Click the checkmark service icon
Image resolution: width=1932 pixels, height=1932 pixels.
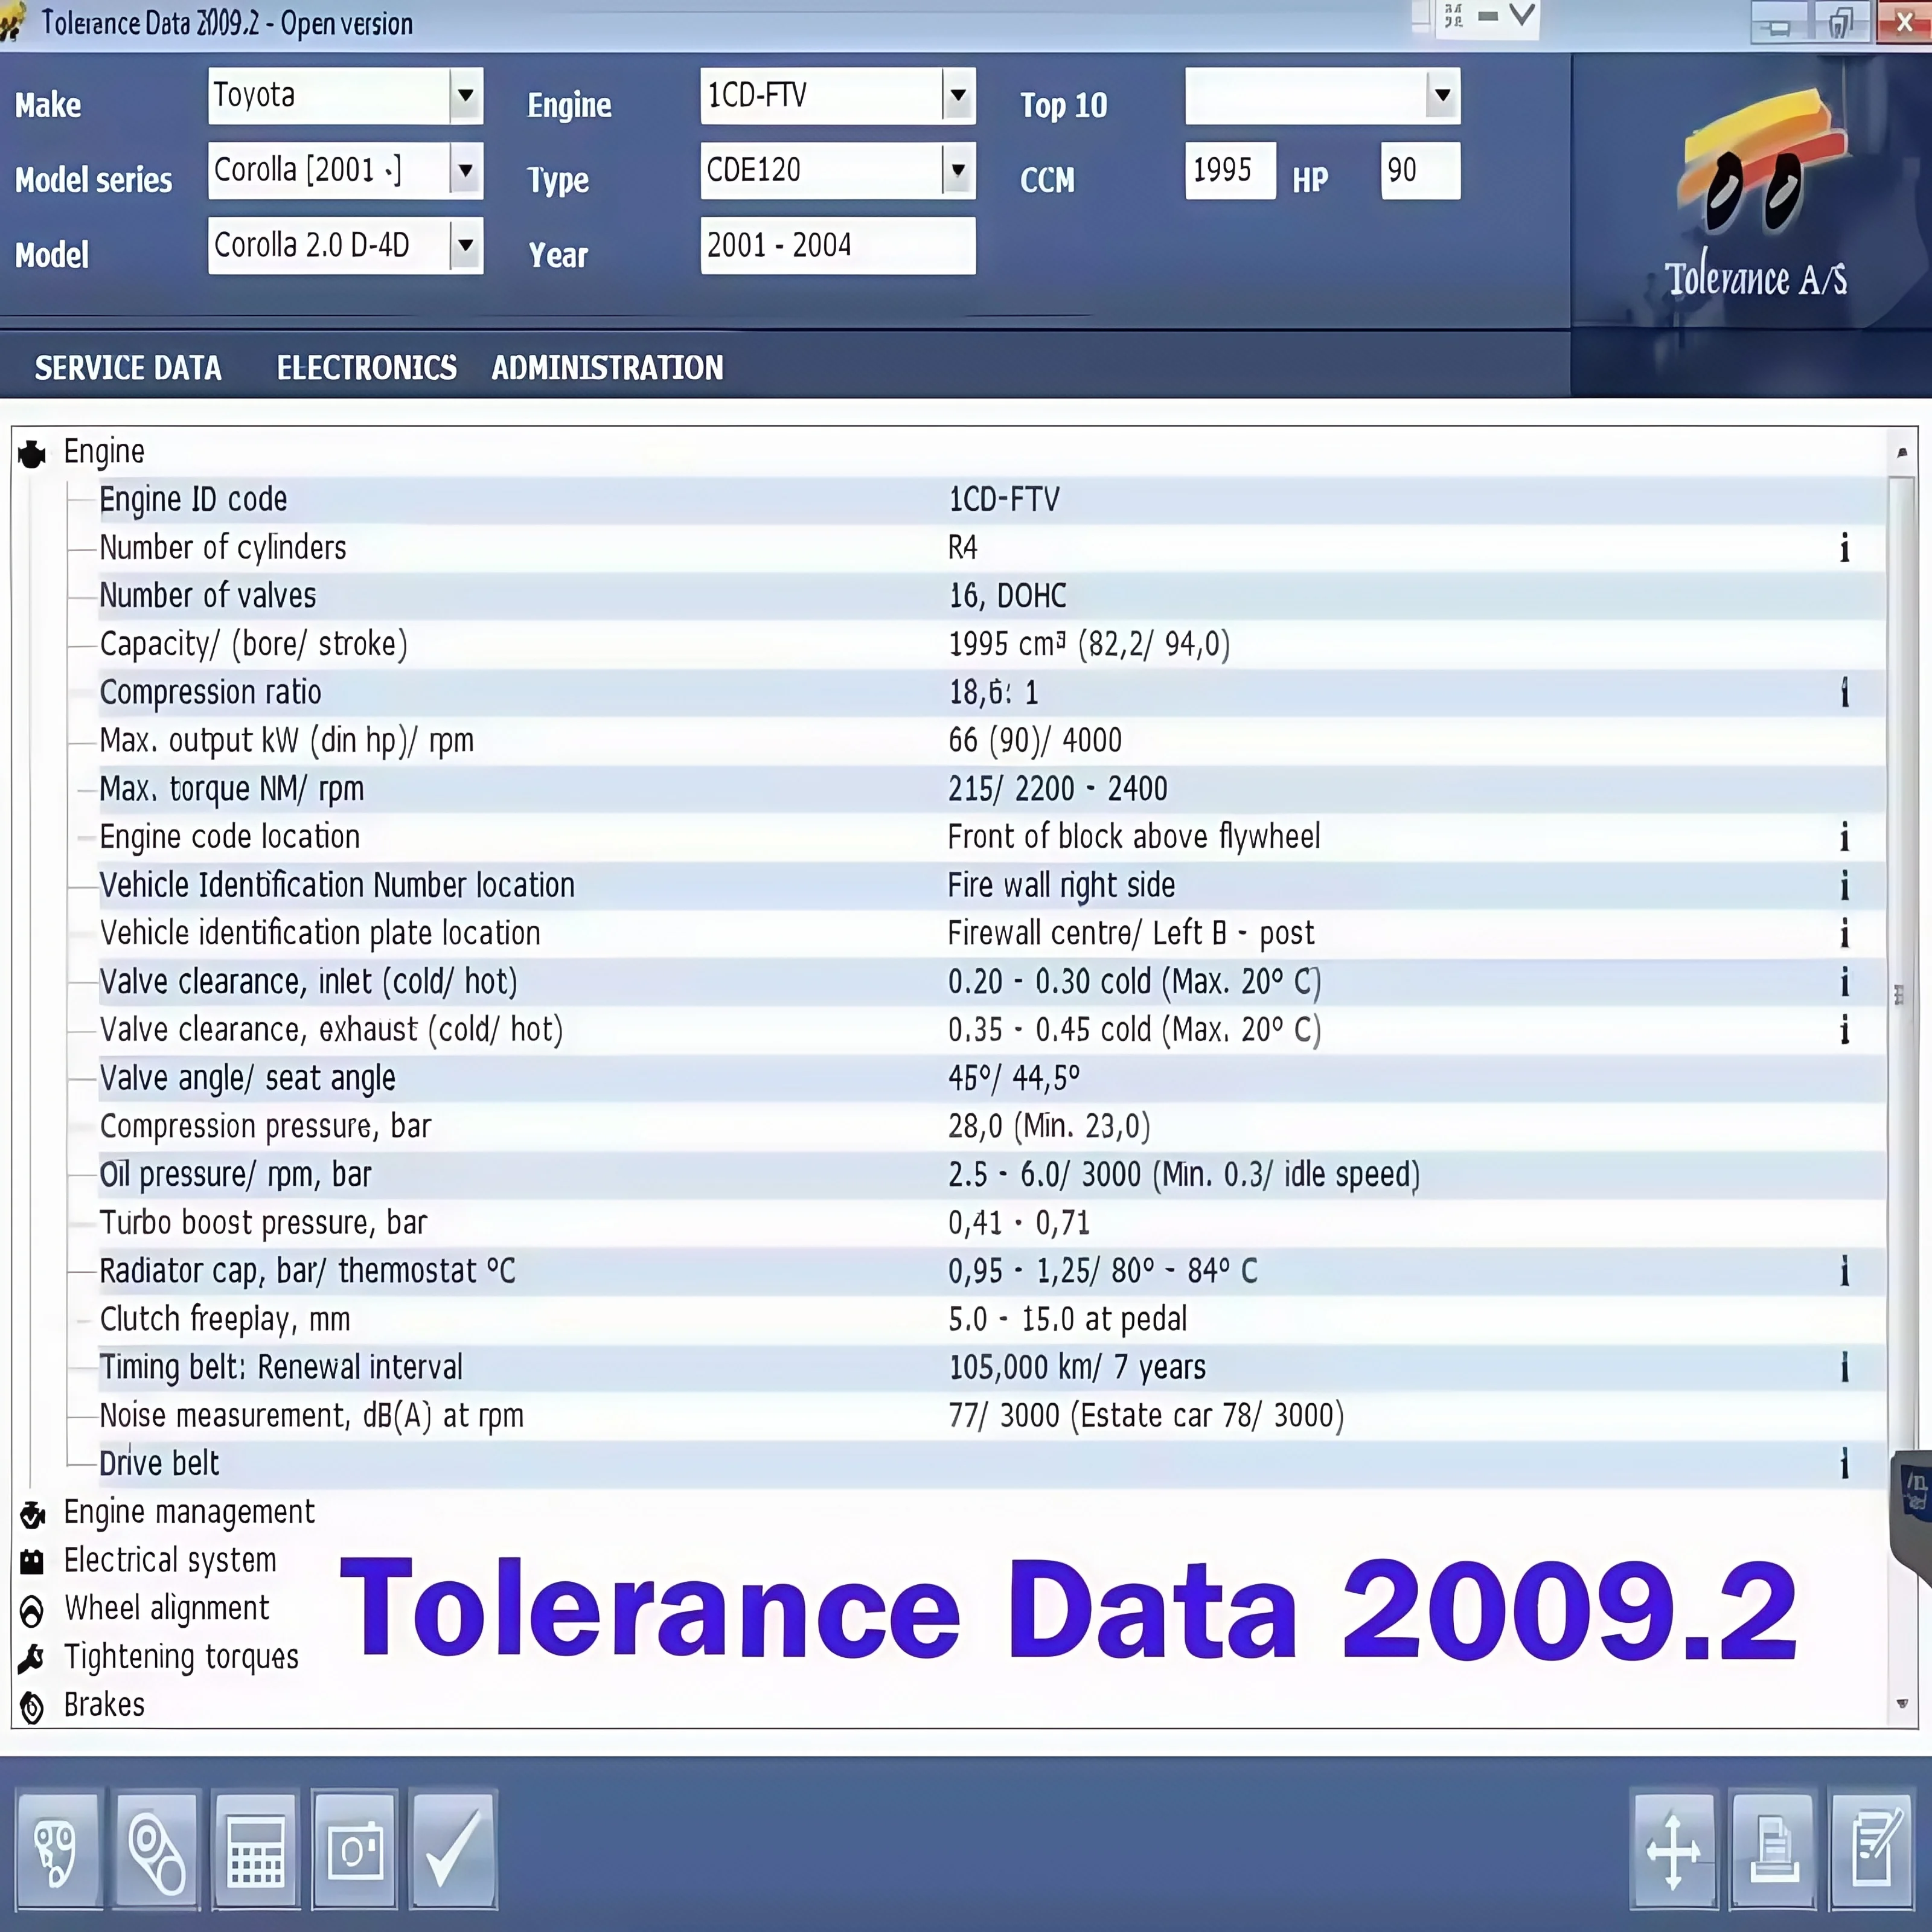click(453, 1849)
